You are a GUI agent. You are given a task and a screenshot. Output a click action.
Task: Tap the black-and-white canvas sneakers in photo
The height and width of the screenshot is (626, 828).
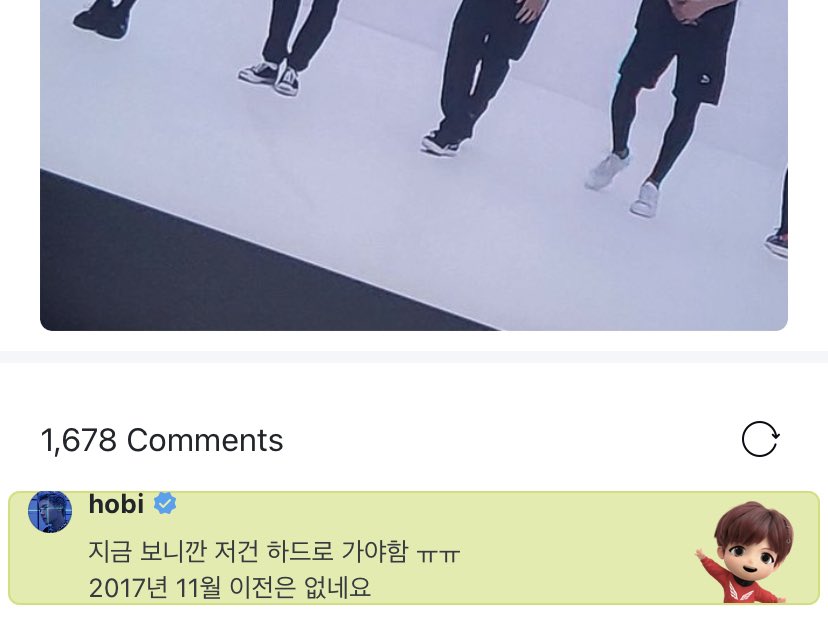pos(269,77)
